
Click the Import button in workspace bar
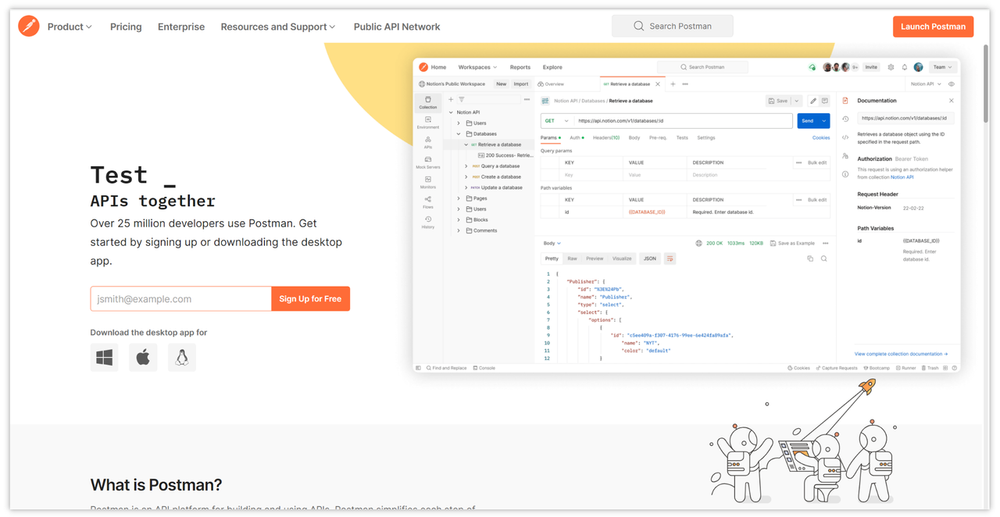click(521, 84)
